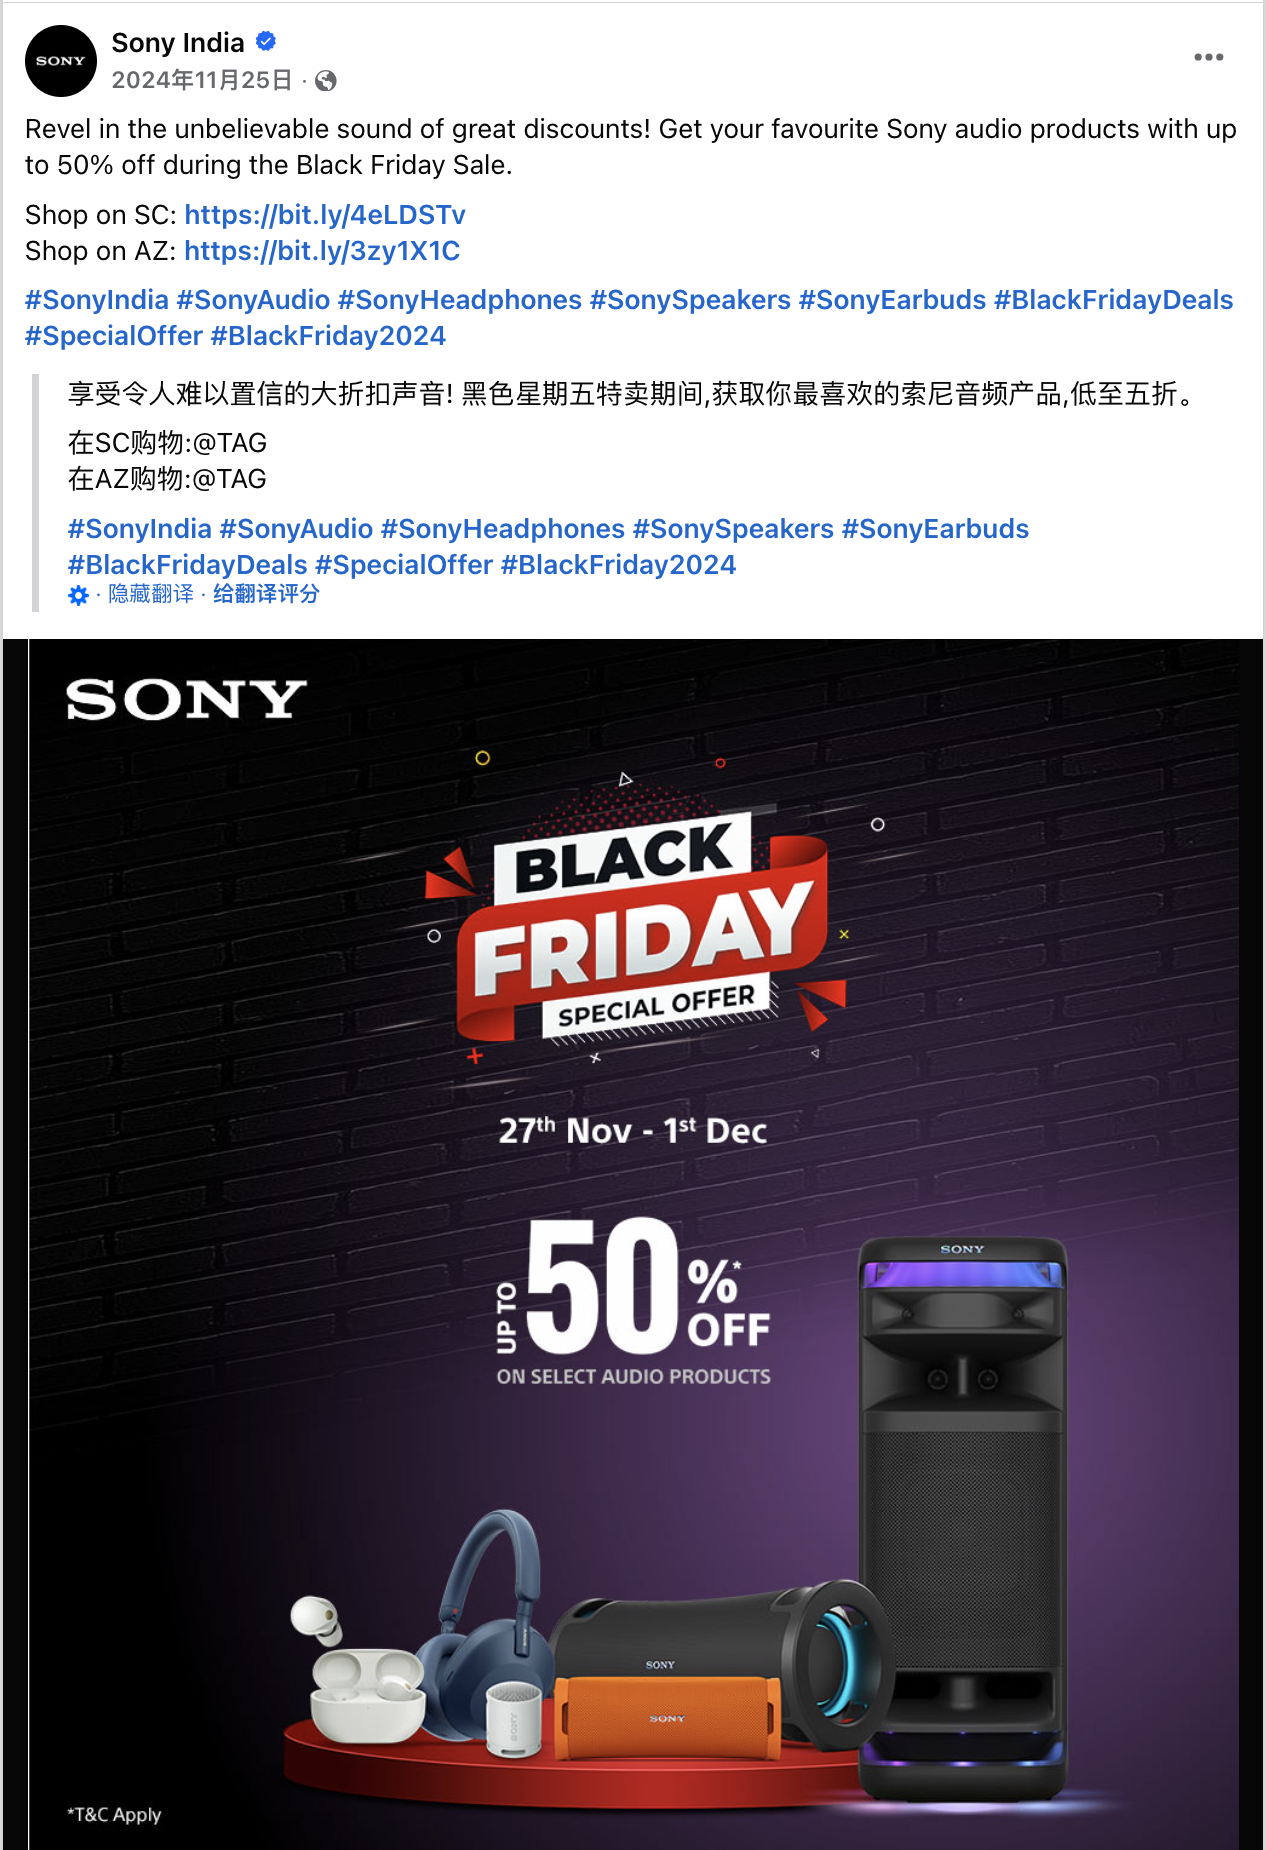The width and height of the screenshot is (1266, 1850).
Task: Open the Shop on AZ bit.ly link
Action: click(x=322, y=251)
